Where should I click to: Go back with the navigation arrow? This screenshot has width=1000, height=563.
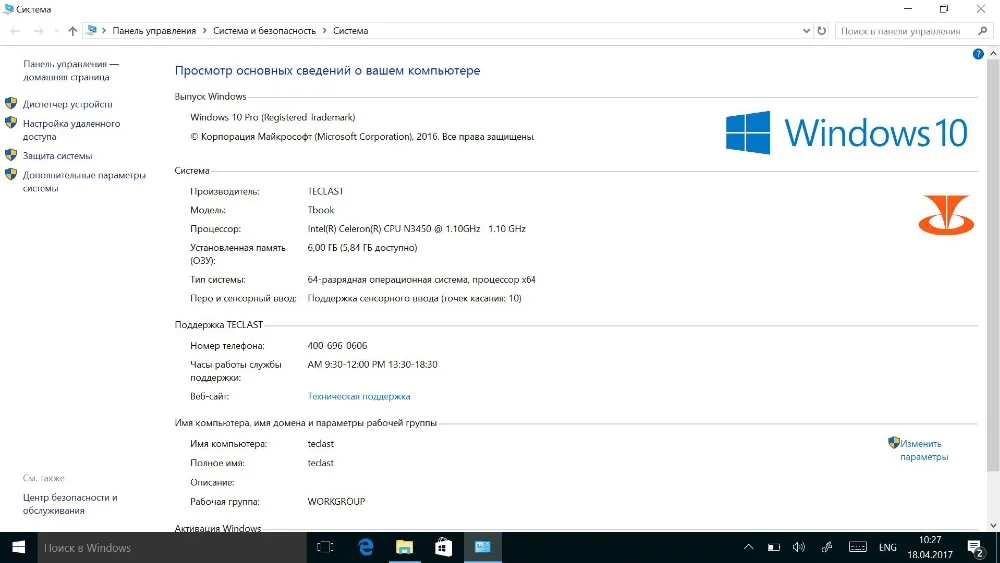tap(15, 31)
